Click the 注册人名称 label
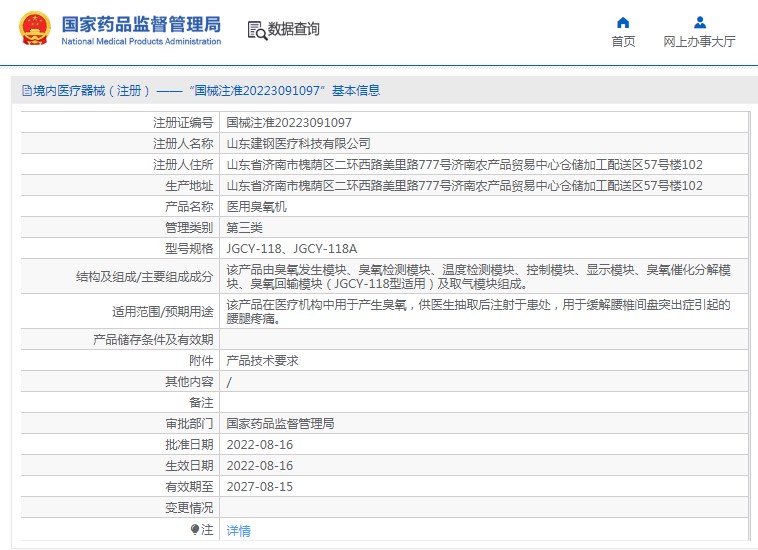The height and width of the screenshot is (550, 758). pos(183,144)
